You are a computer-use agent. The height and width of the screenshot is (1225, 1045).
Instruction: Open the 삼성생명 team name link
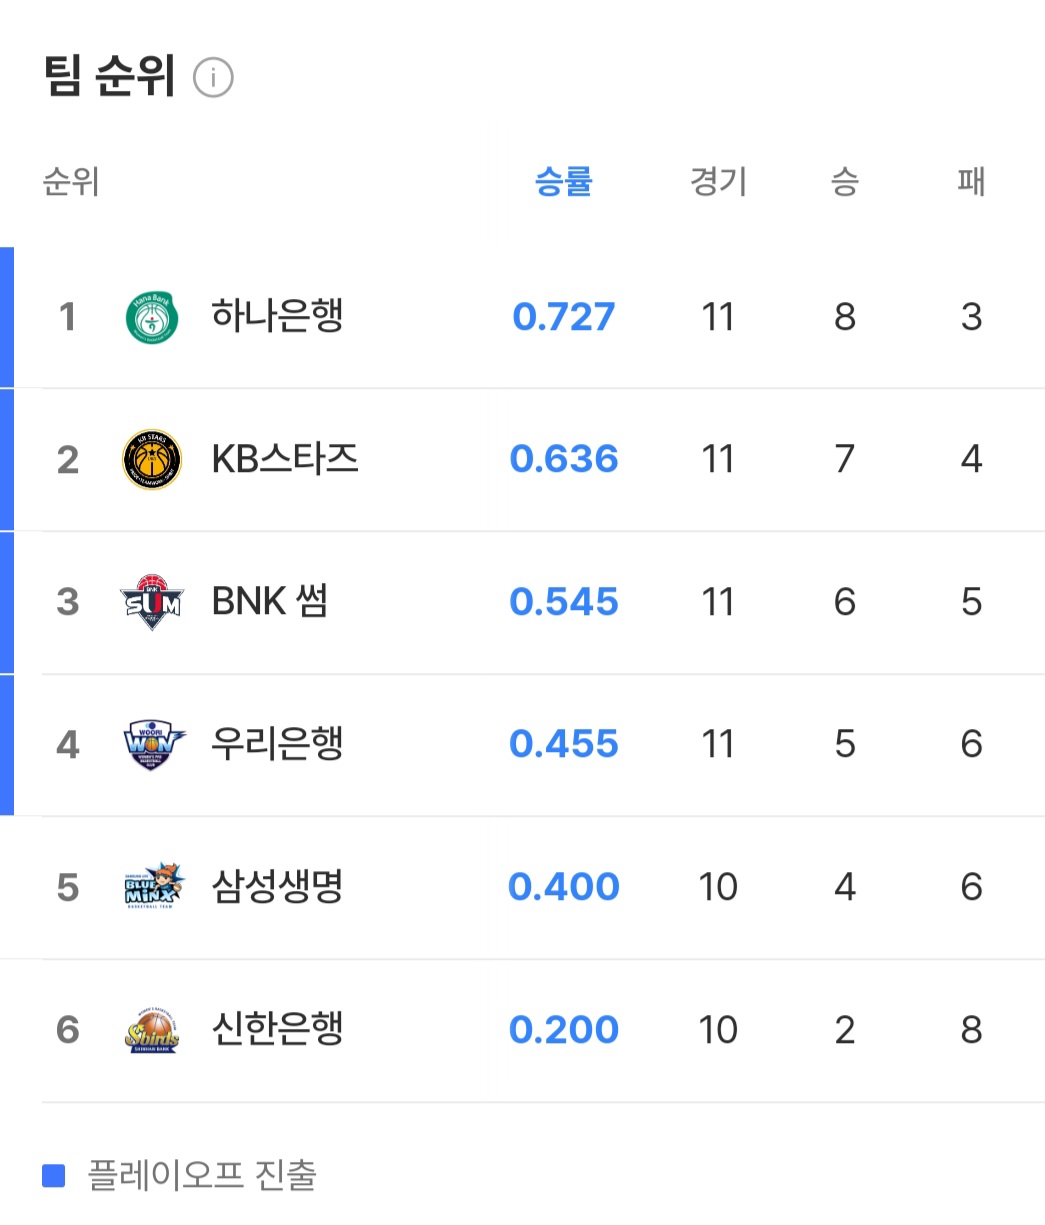point(277,887)
